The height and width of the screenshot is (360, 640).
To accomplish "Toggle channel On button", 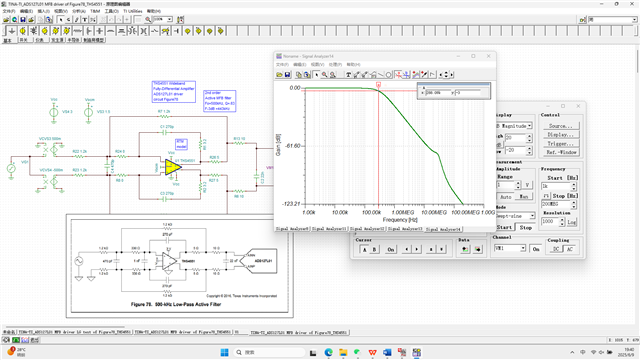I will point(536,249).
